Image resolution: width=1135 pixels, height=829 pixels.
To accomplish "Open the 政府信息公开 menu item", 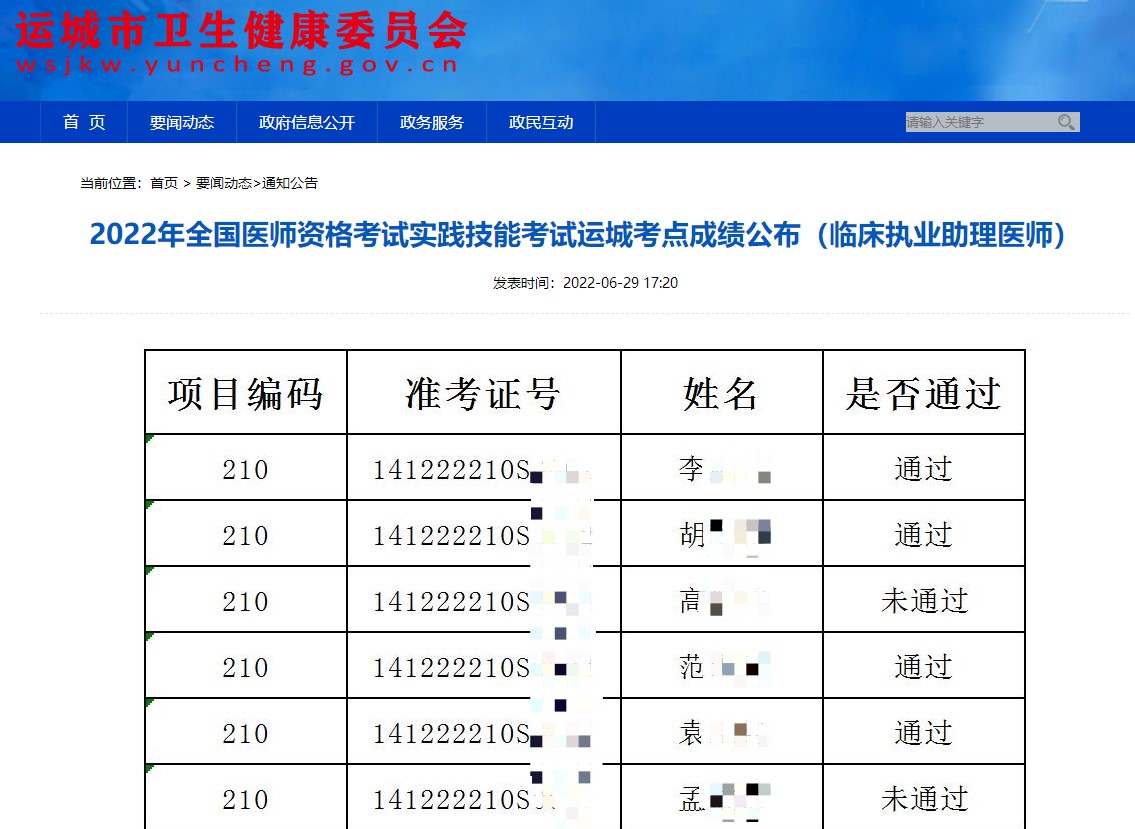I will [307, 122].
